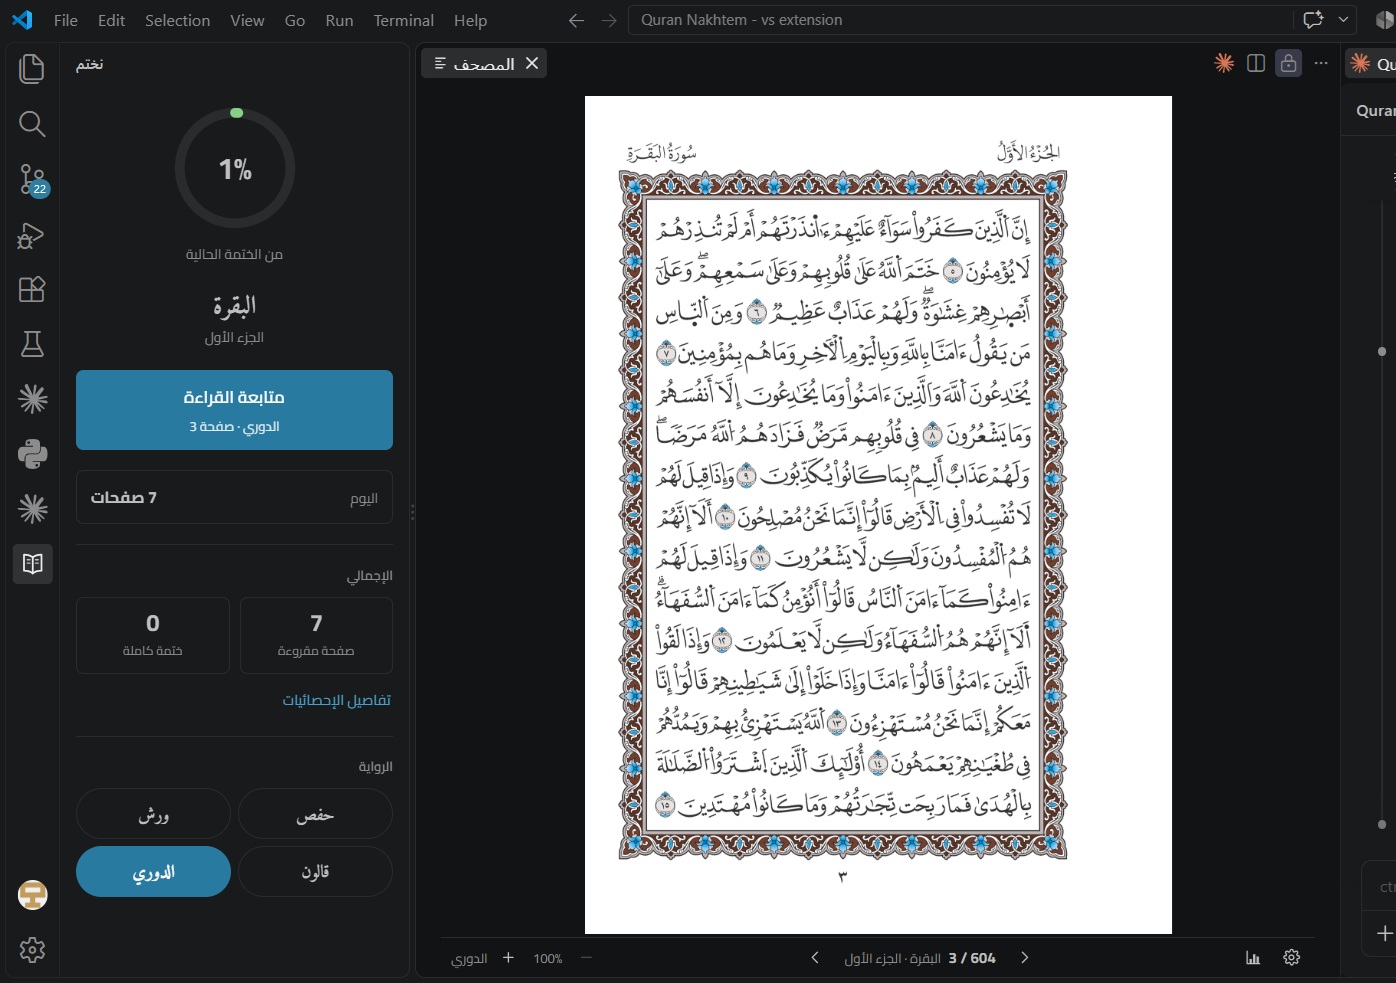Click the من الختمة الحالية caption

234,255
